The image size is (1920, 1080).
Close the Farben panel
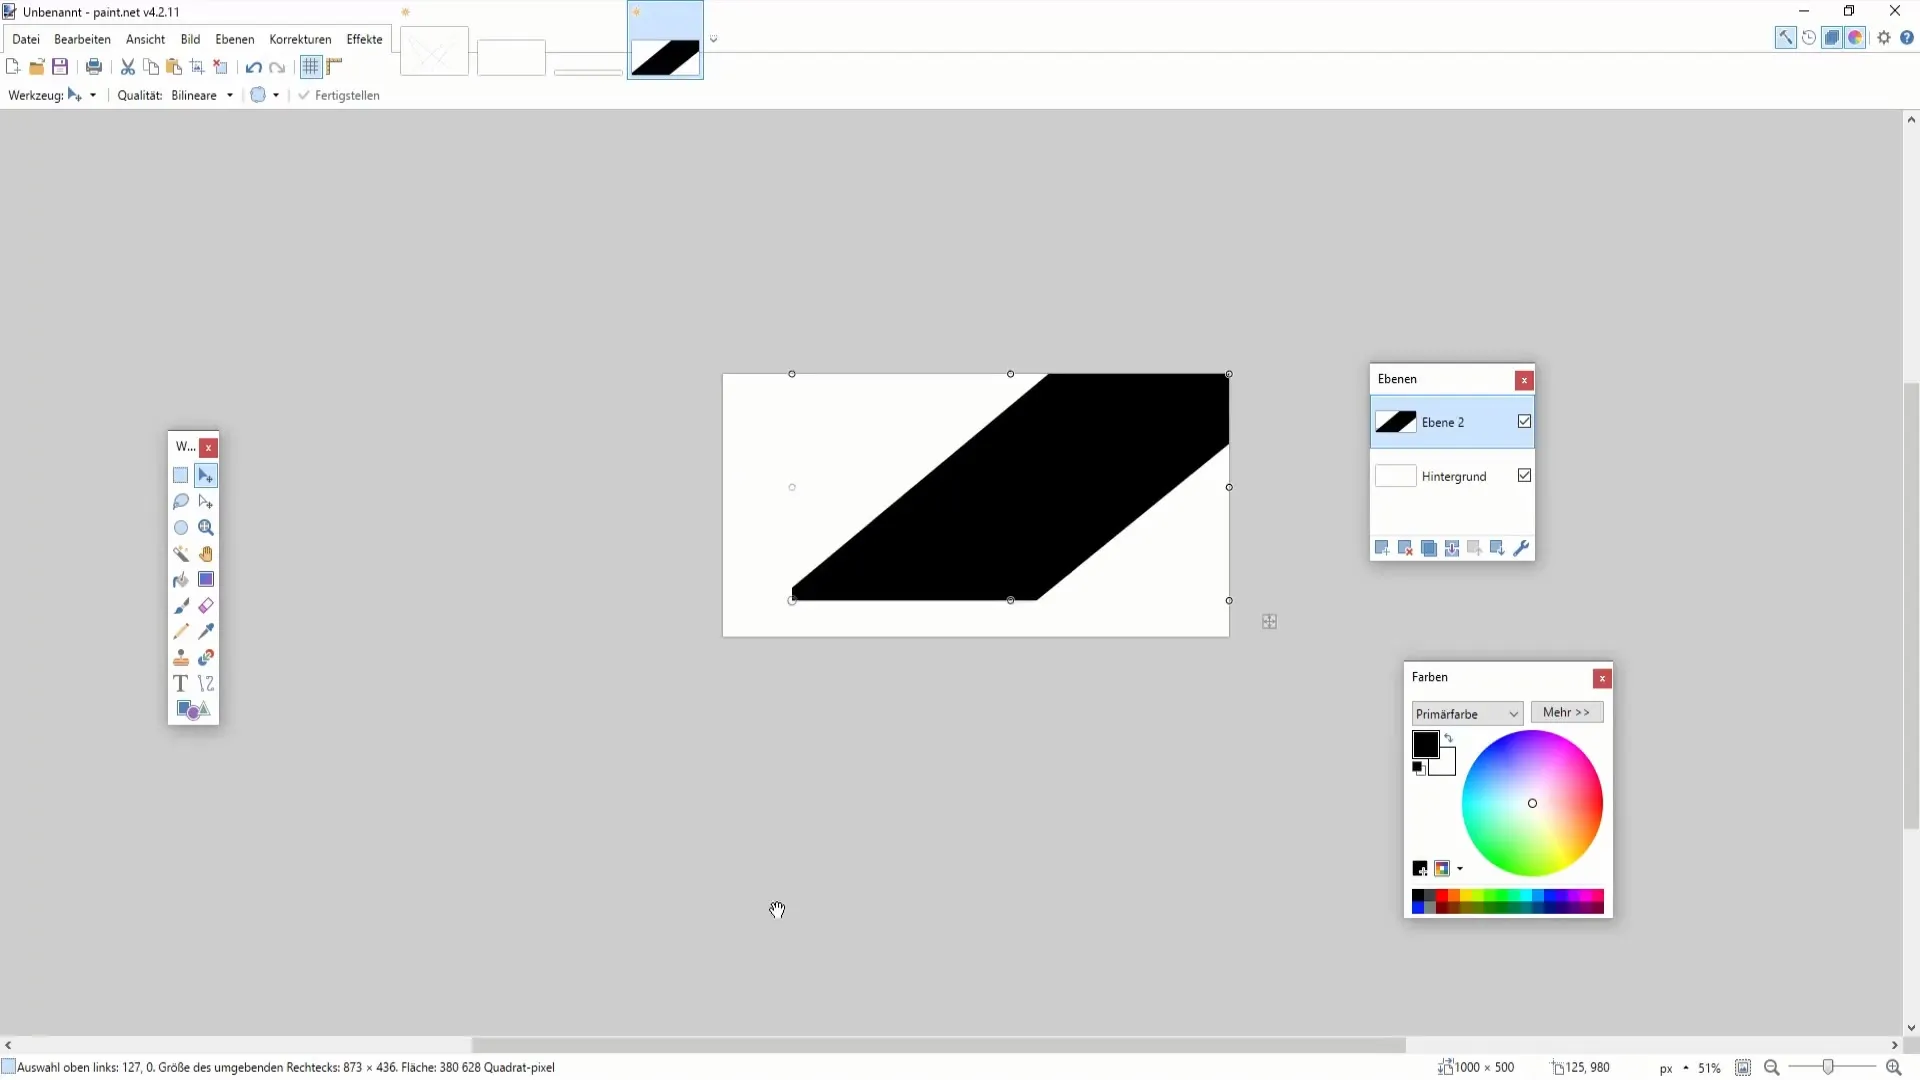tap(1602, 679)
